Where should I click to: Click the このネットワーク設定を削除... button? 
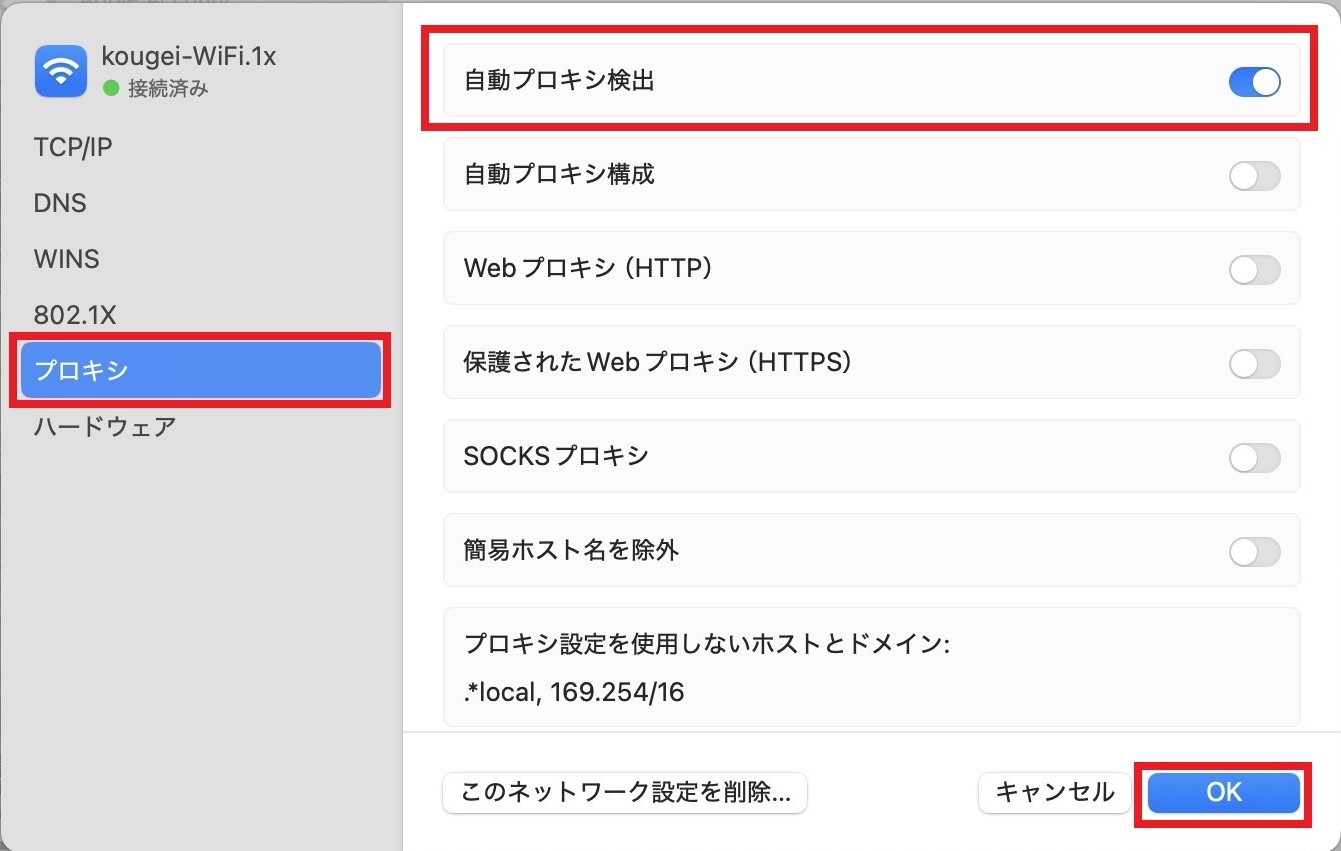pos(625,793)
